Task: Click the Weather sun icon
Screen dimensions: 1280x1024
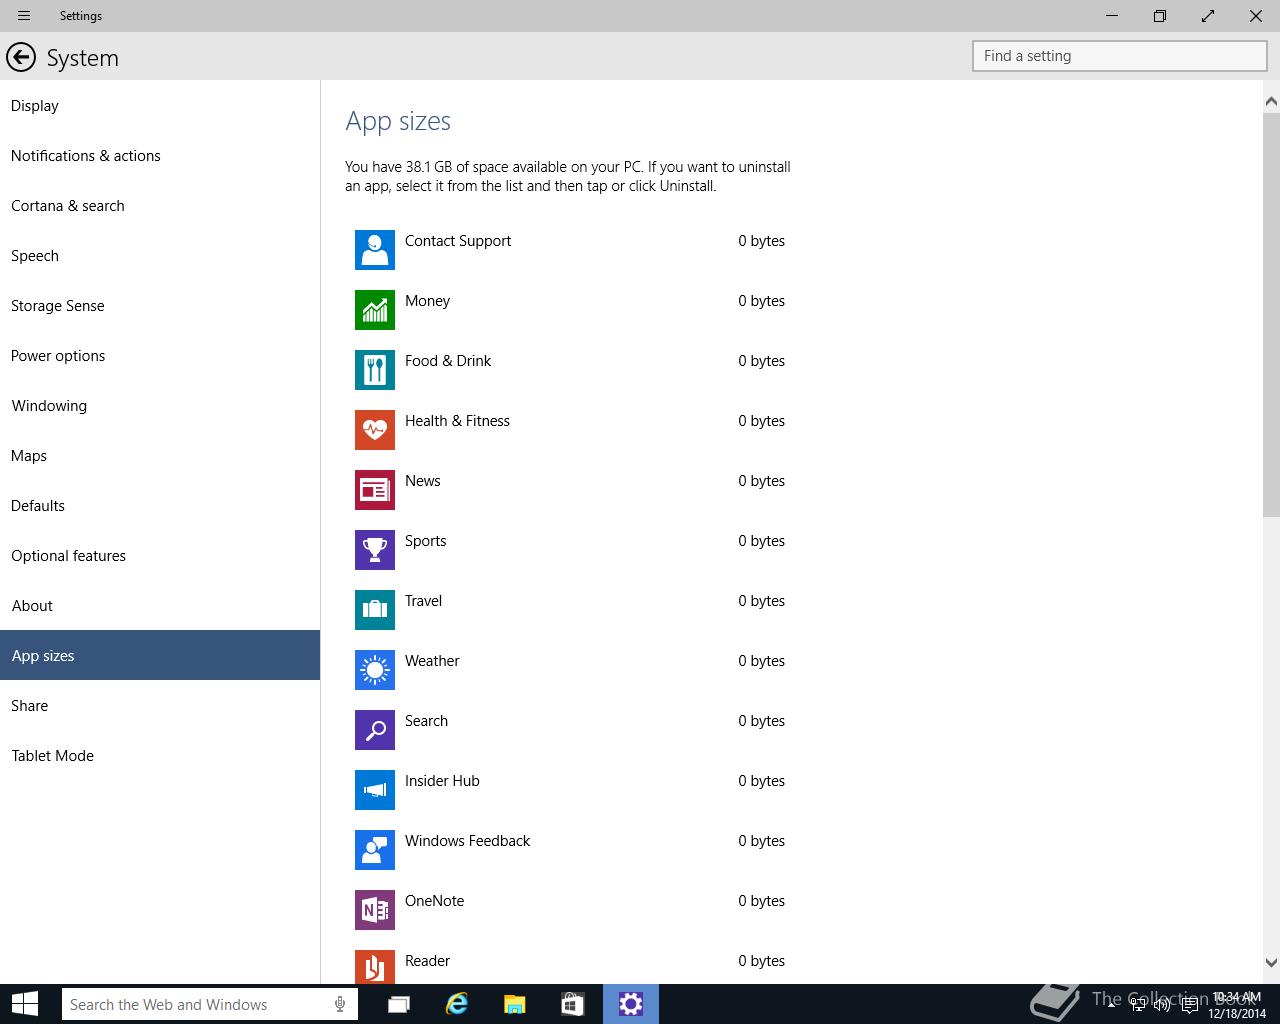Action: (375, 670)
